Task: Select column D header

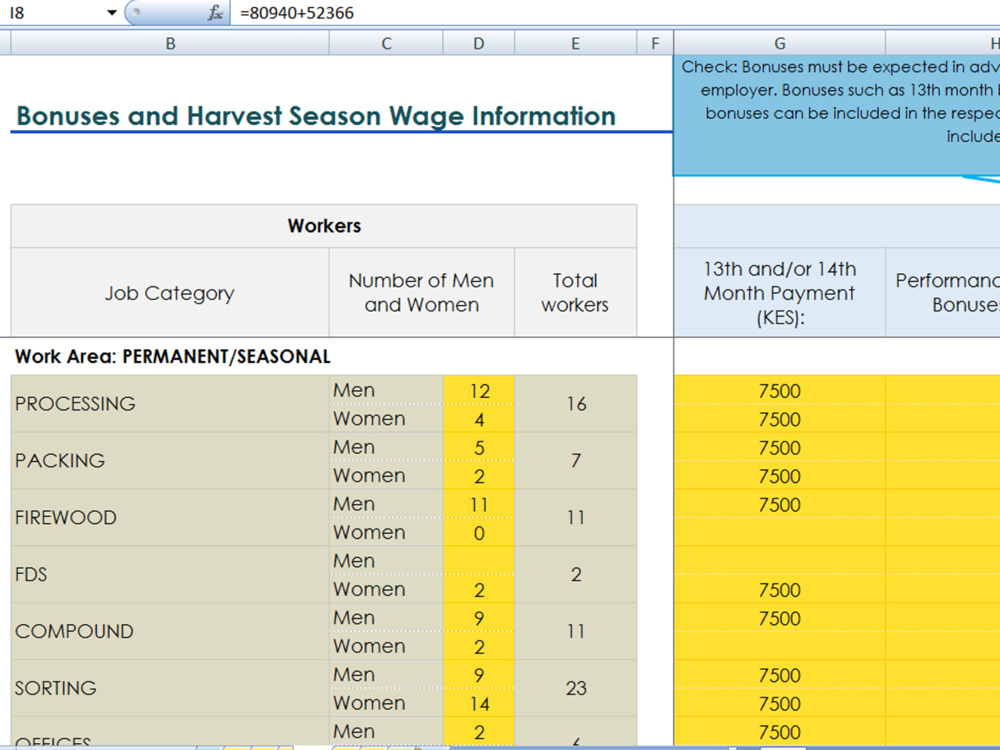Action: [478, 43]
